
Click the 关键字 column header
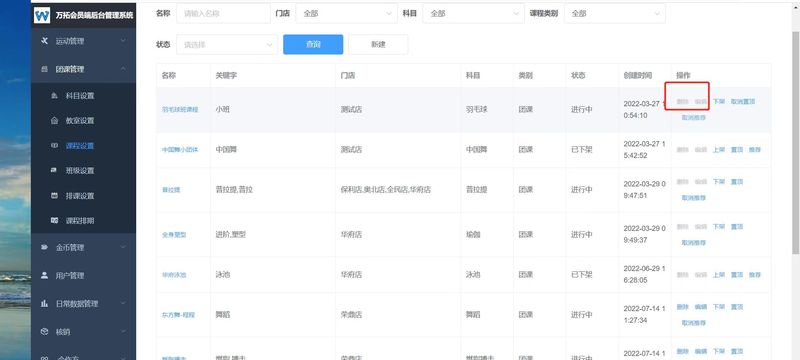(227, 75)
